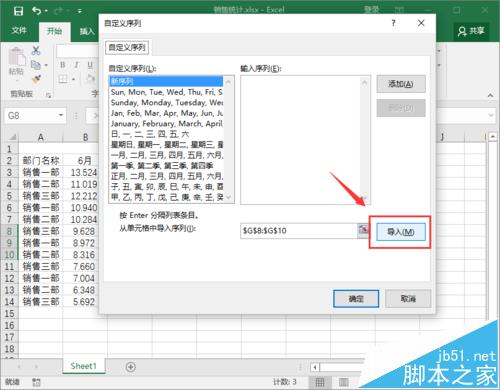Switch to the 插入 ribbon tab
This screenshot has height=390, width=500.
pos(87,32)
